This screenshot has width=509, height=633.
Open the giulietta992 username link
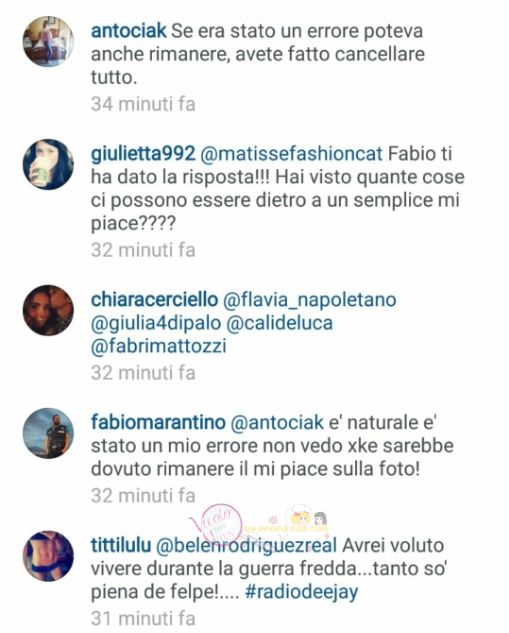tap(143, 154)
